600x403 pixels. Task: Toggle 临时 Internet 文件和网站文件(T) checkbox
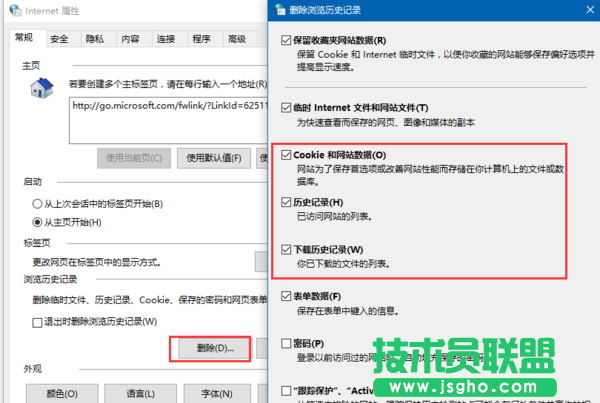[286, 108]
